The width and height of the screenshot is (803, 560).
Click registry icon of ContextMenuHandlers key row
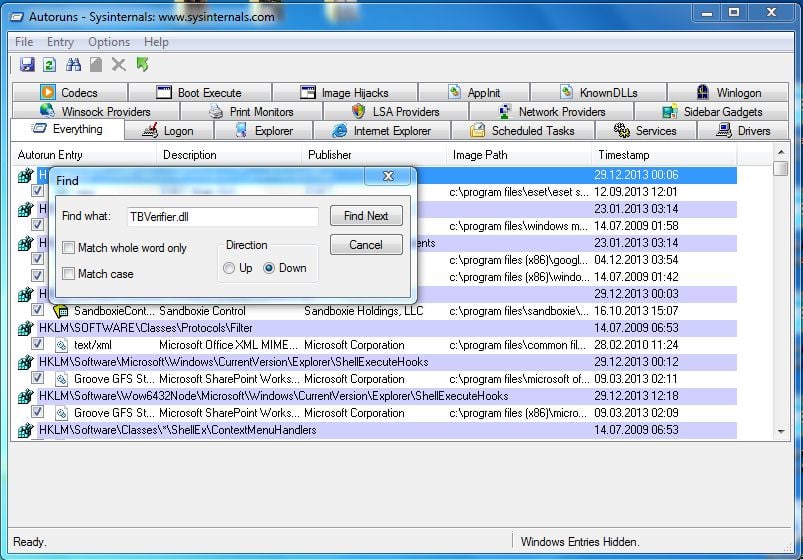coord(25,430)
